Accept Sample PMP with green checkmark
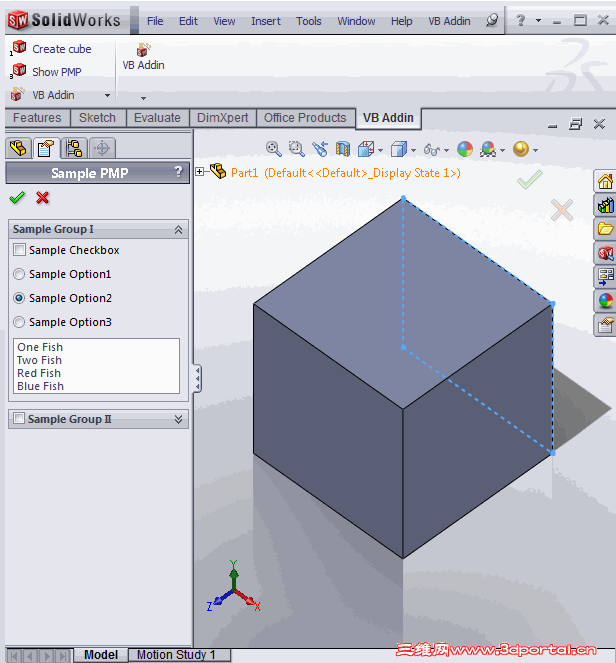The image size is (616, 663). [17, 197]
